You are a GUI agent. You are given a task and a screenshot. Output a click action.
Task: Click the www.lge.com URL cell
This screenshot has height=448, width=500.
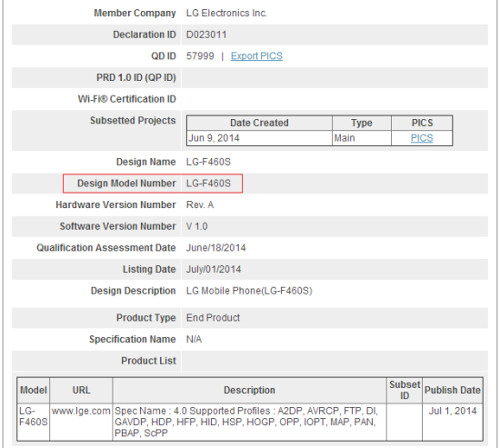coord(81,422)
